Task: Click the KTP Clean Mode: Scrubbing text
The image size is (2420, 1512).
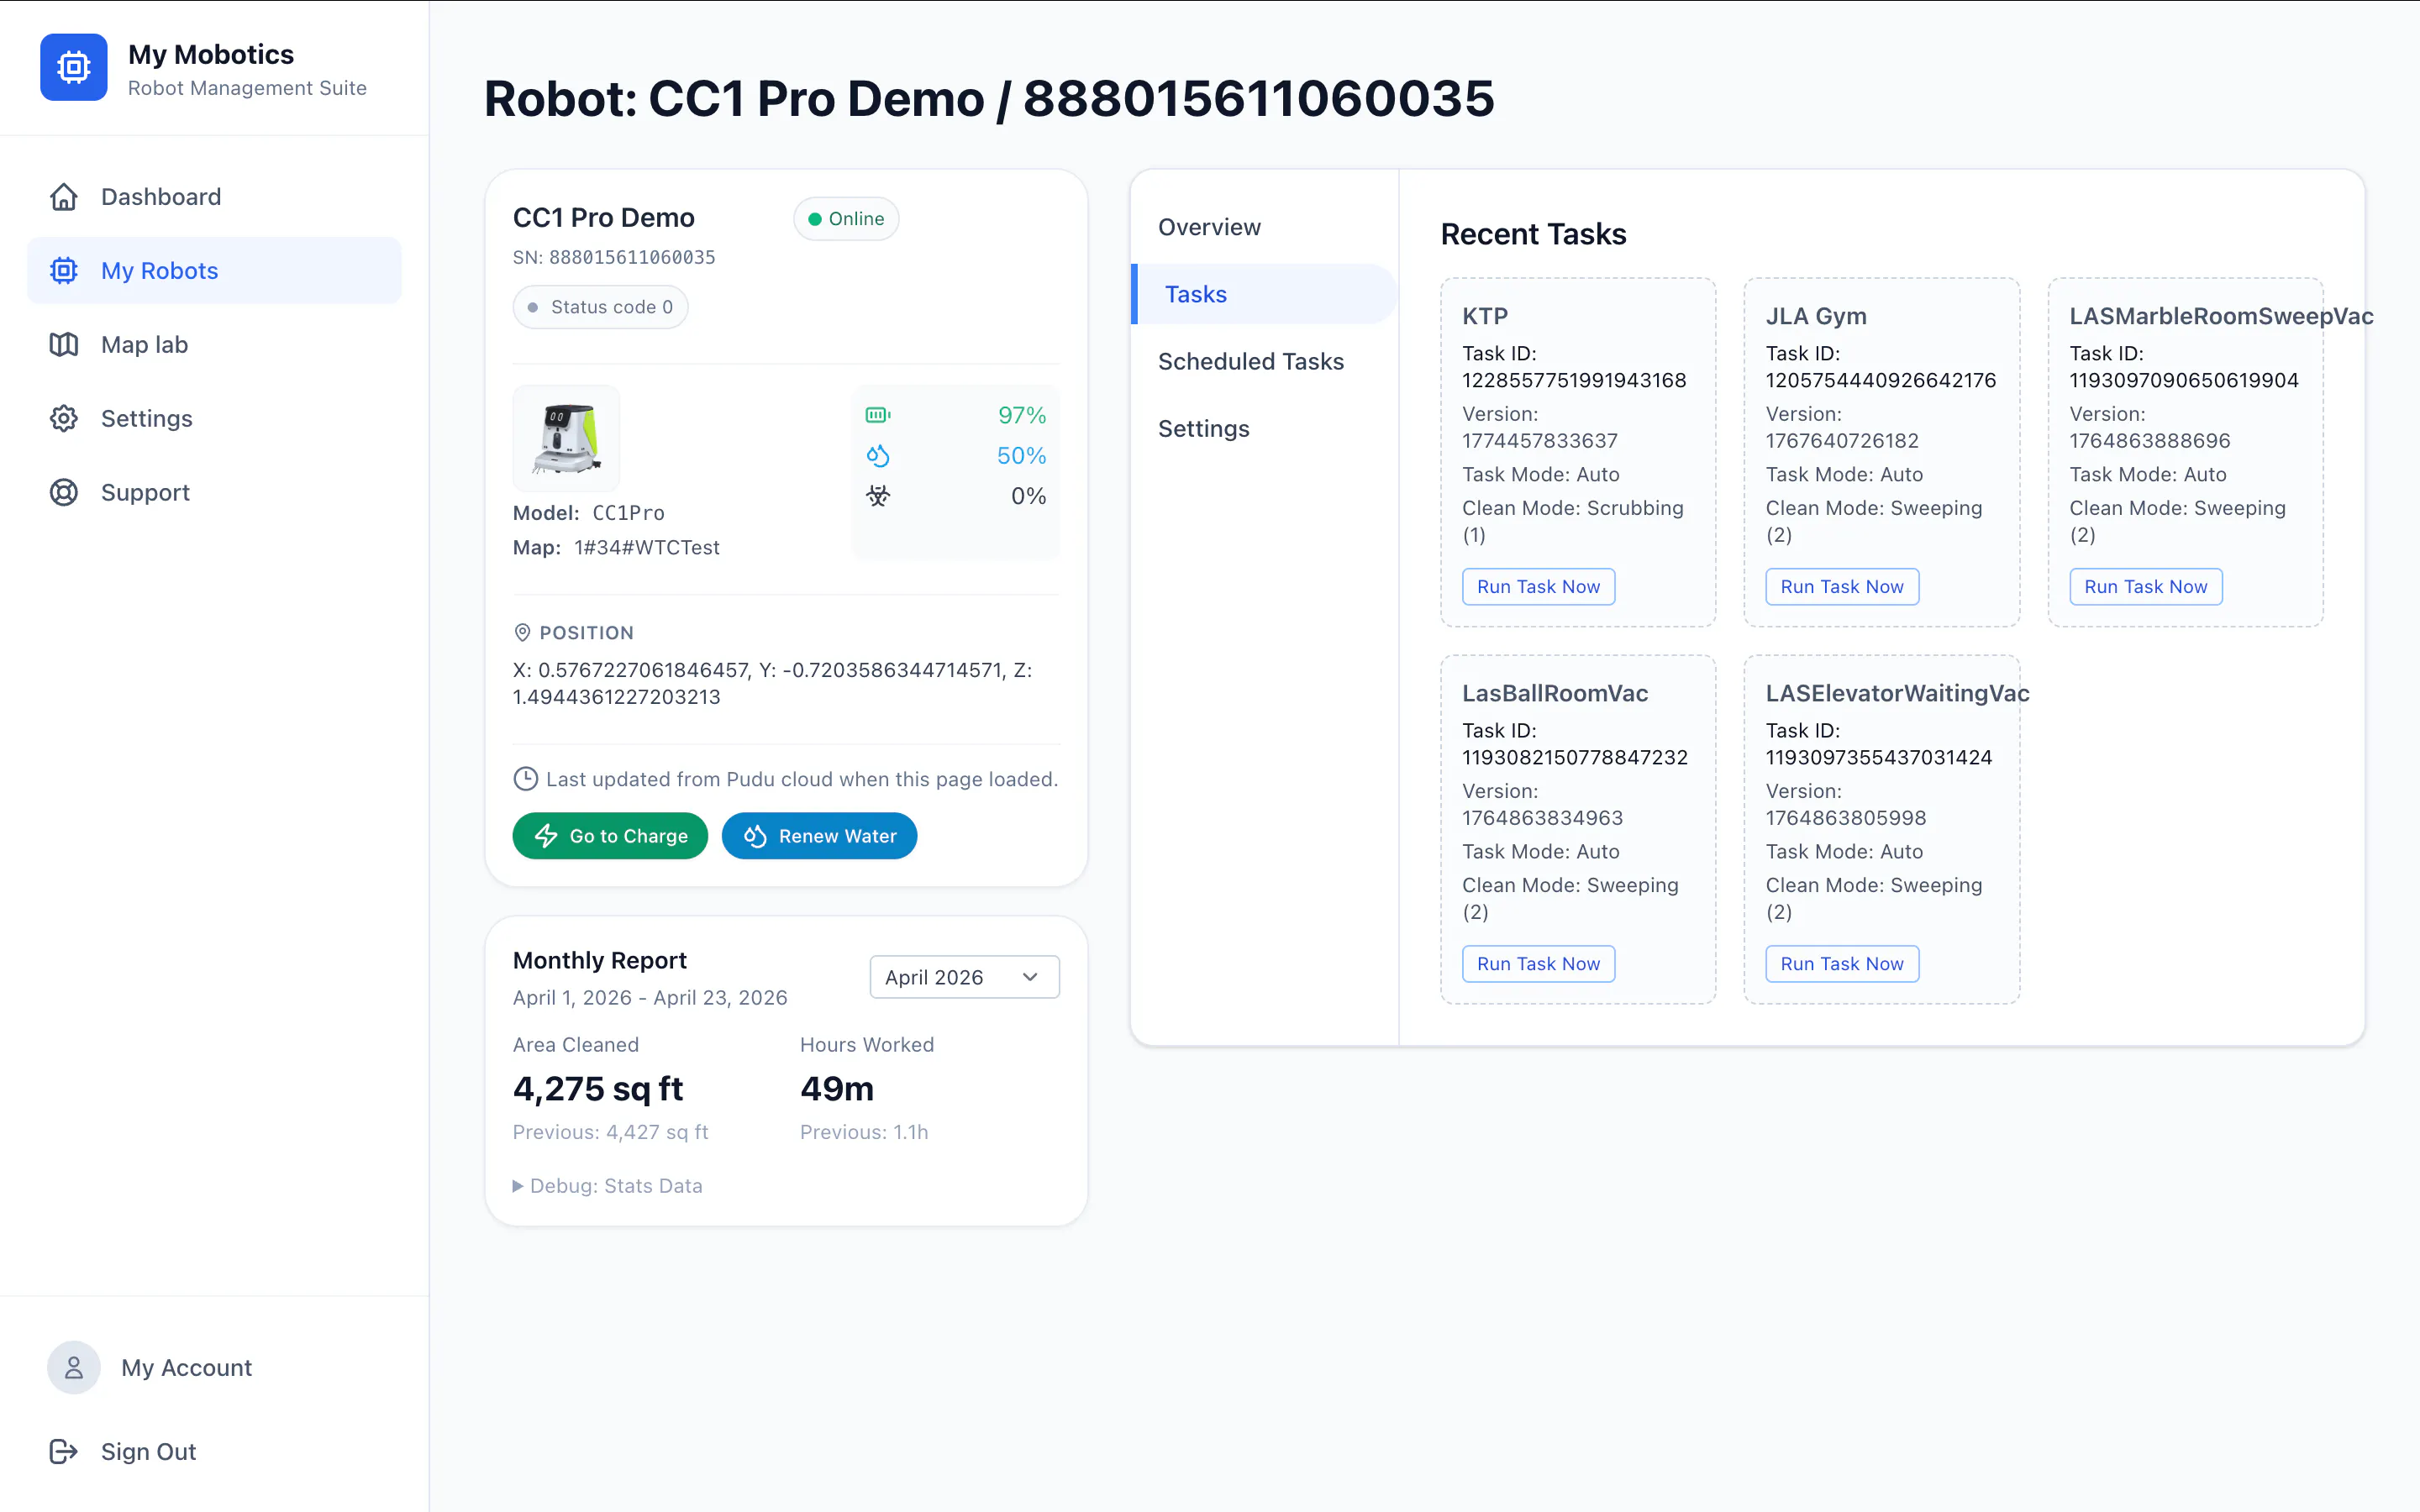Action: coord(1572,521)
